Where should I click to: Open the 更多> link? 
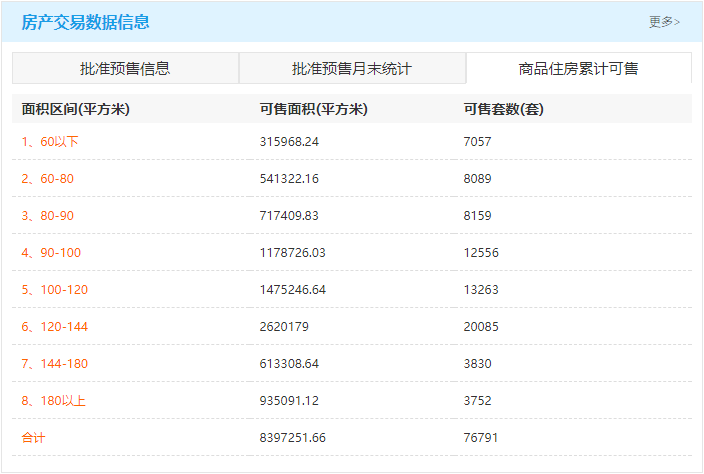click(664, 22)
